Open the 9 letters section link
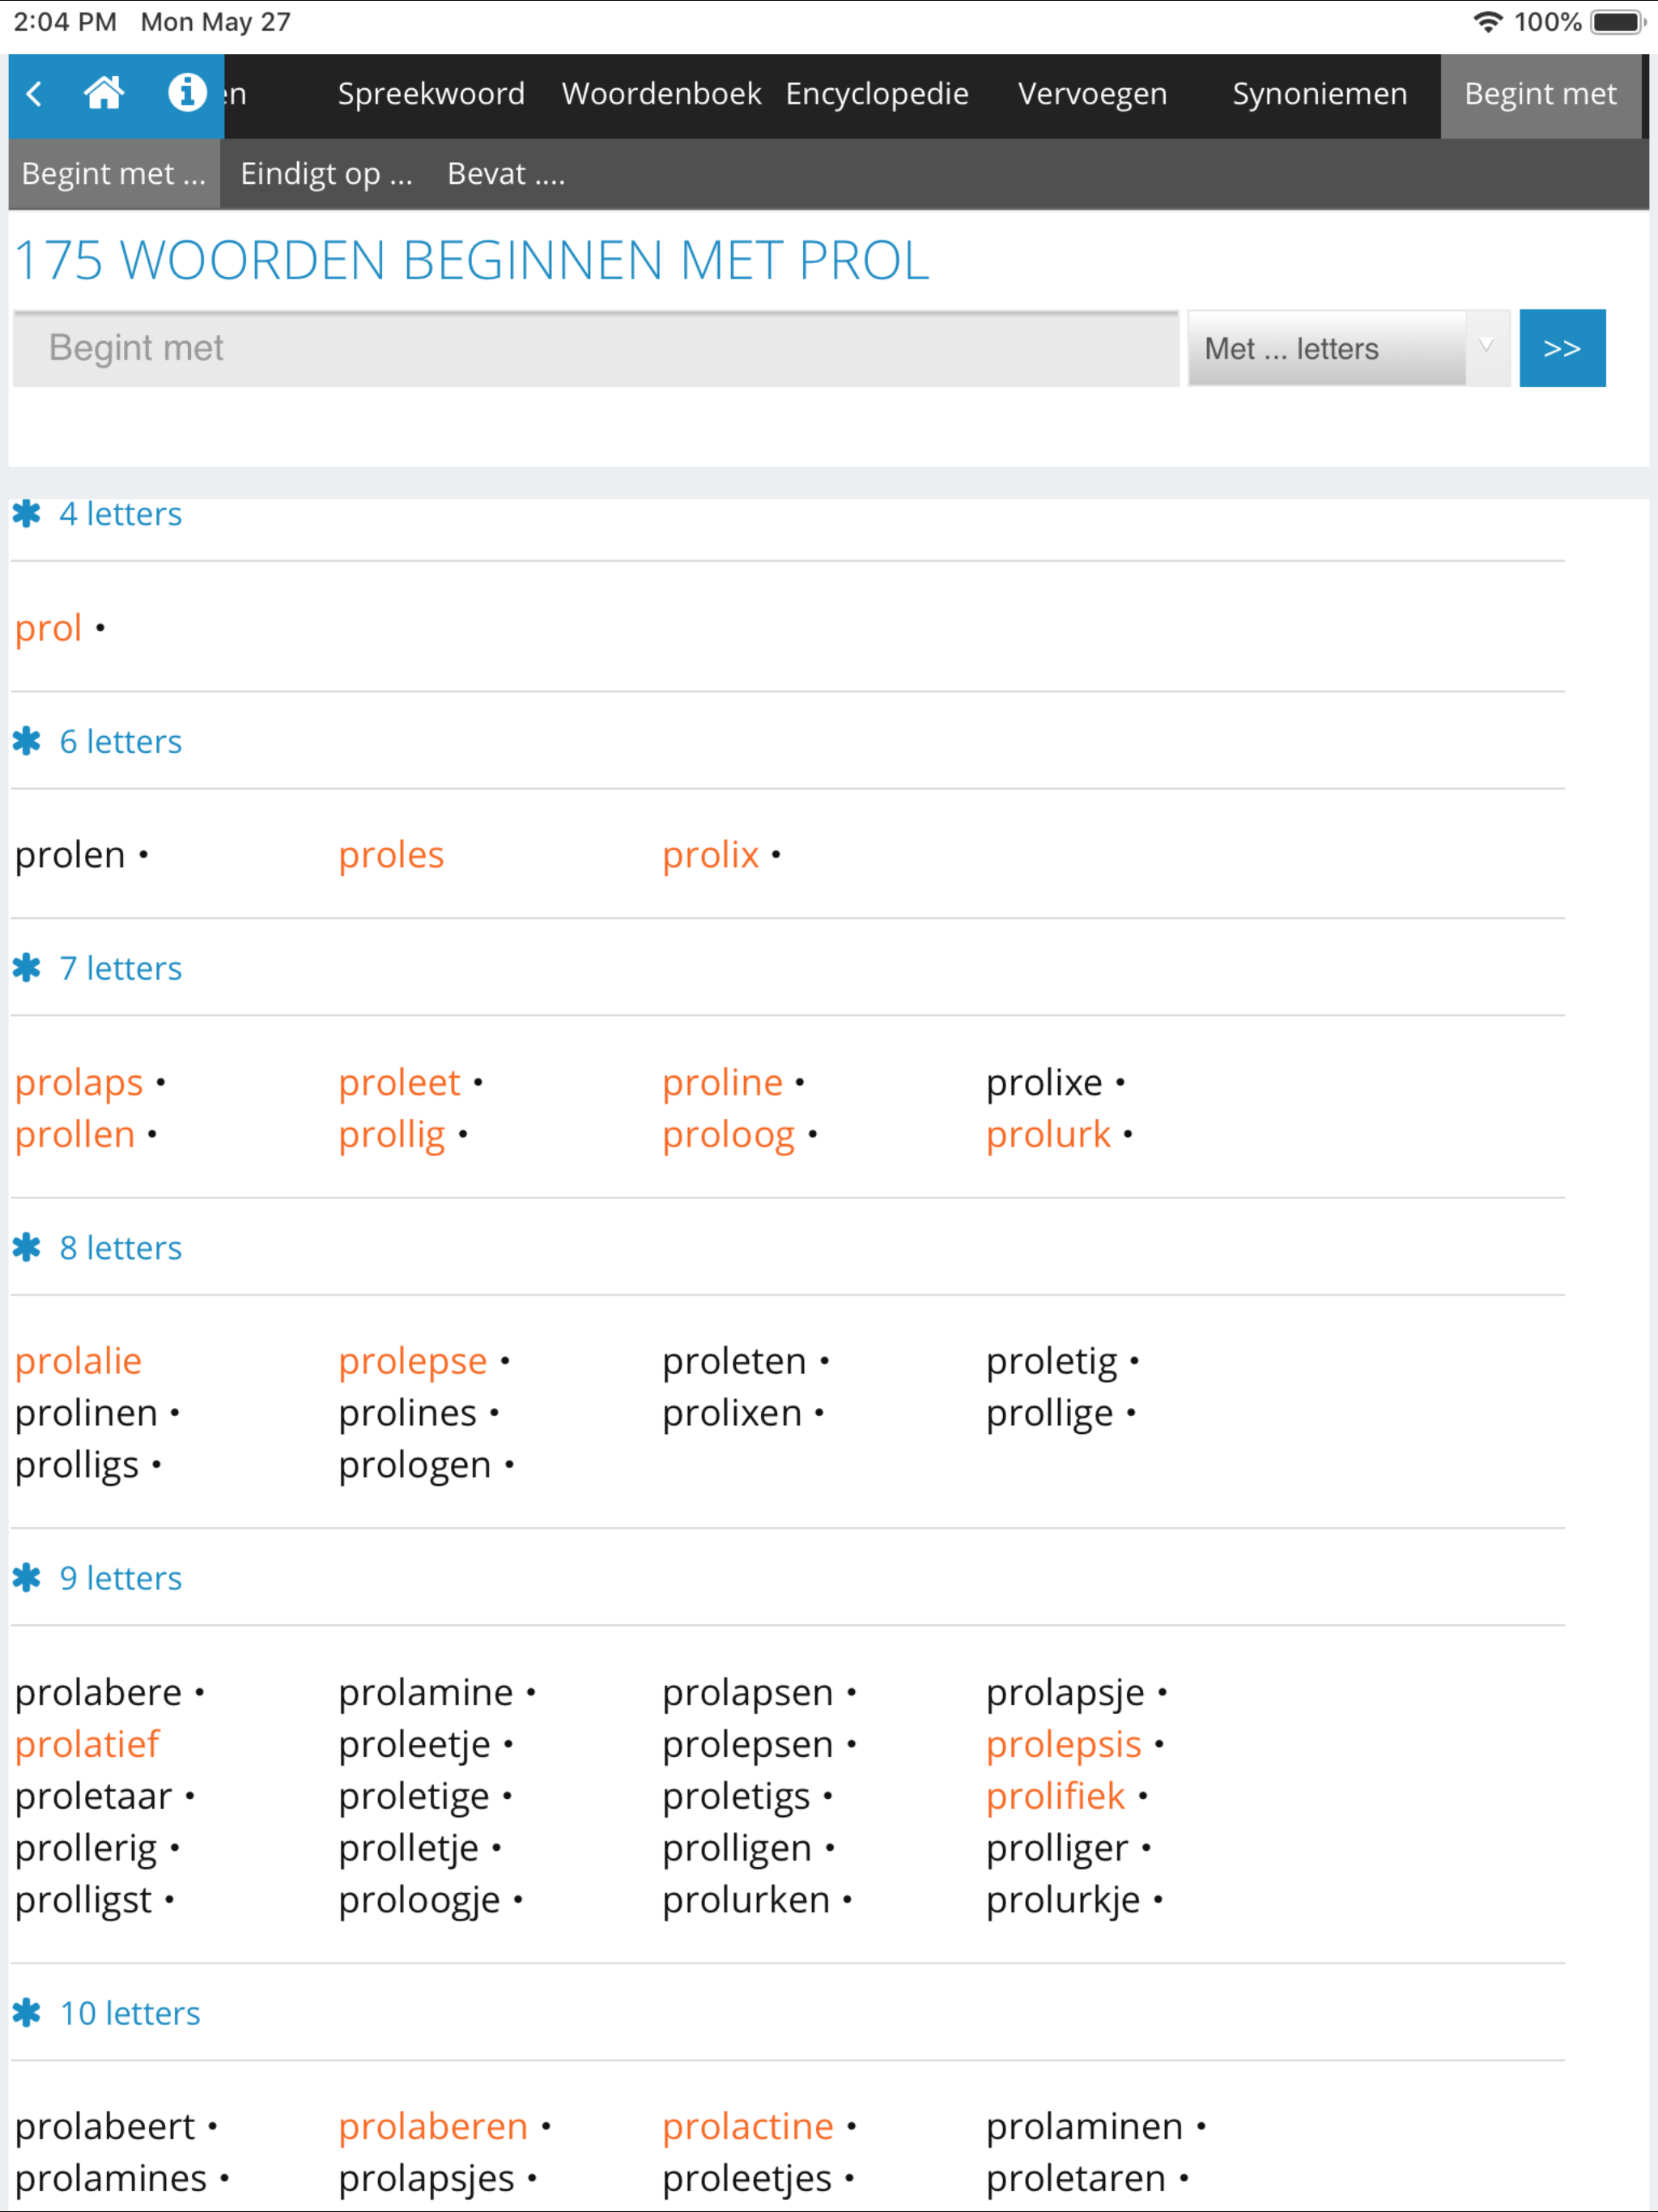 pos(120,1577)
